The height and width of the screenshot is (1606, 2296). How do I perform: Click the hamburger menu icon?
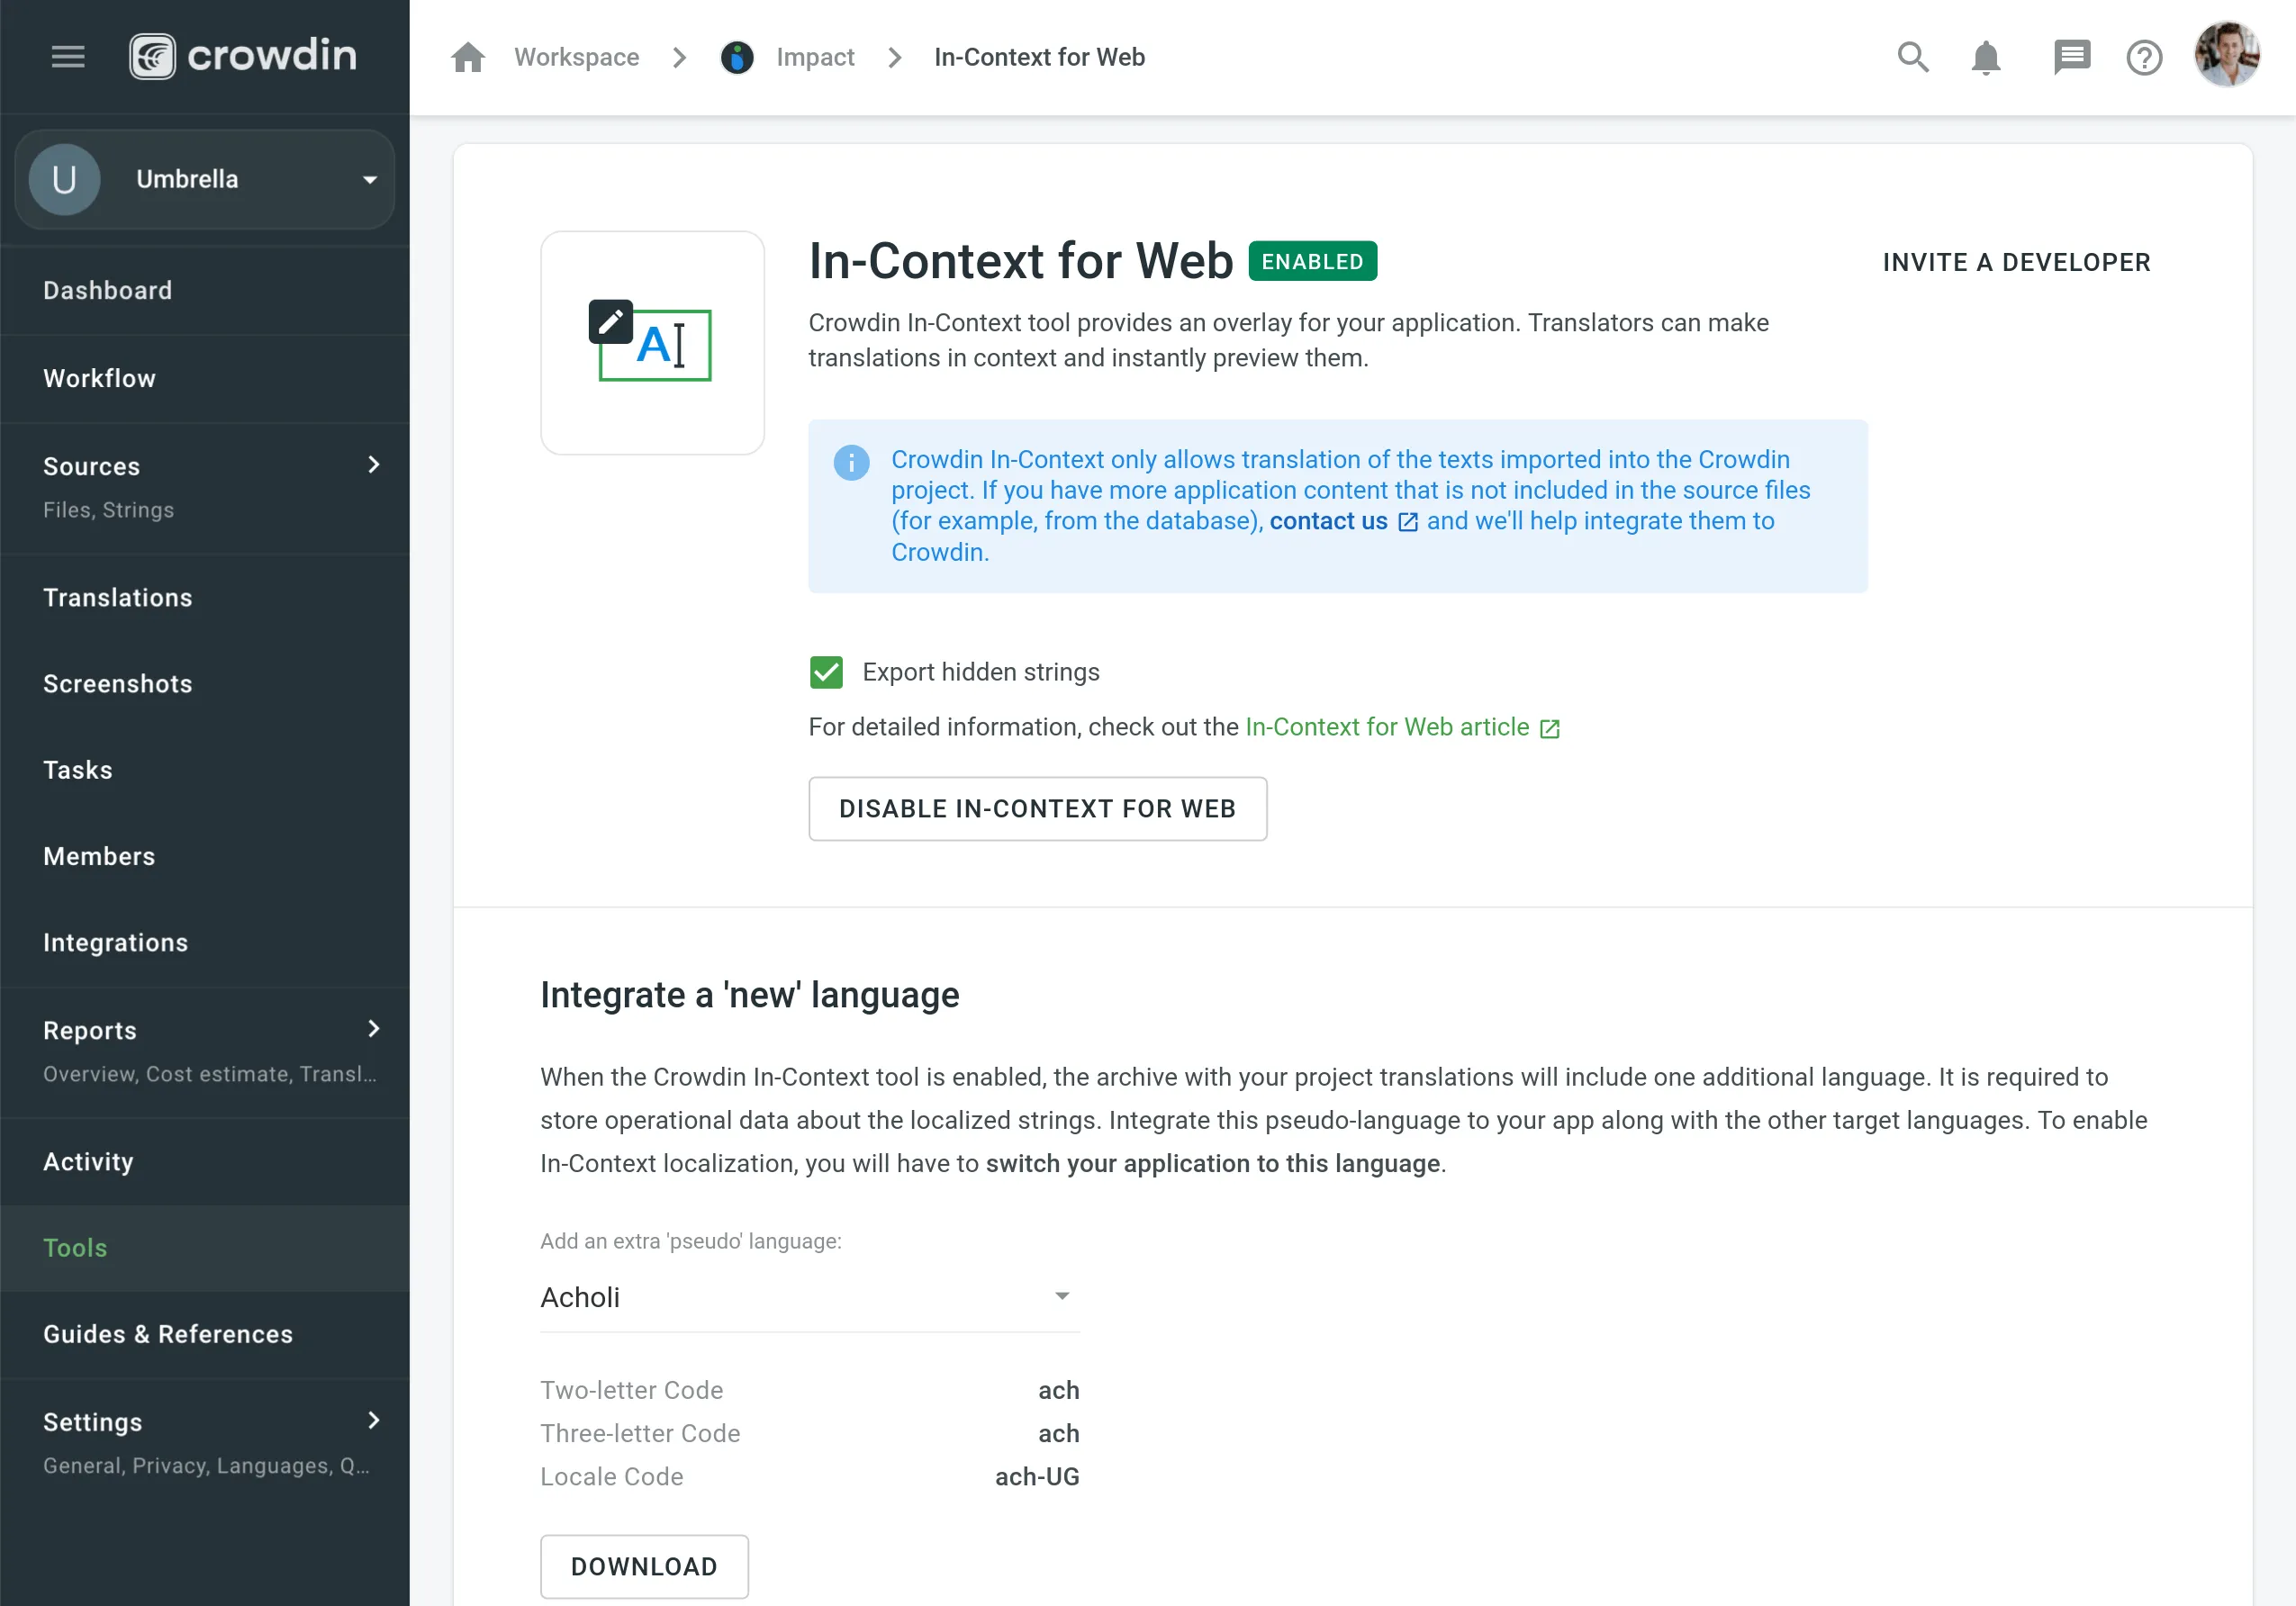(x=67, y=58)
